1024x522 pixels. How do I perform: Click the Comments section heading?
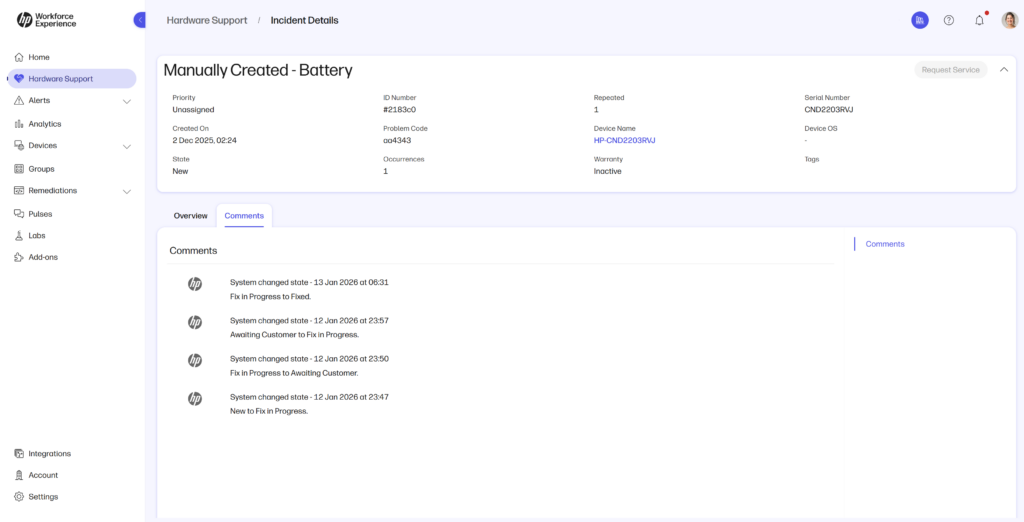coord(193,251)
